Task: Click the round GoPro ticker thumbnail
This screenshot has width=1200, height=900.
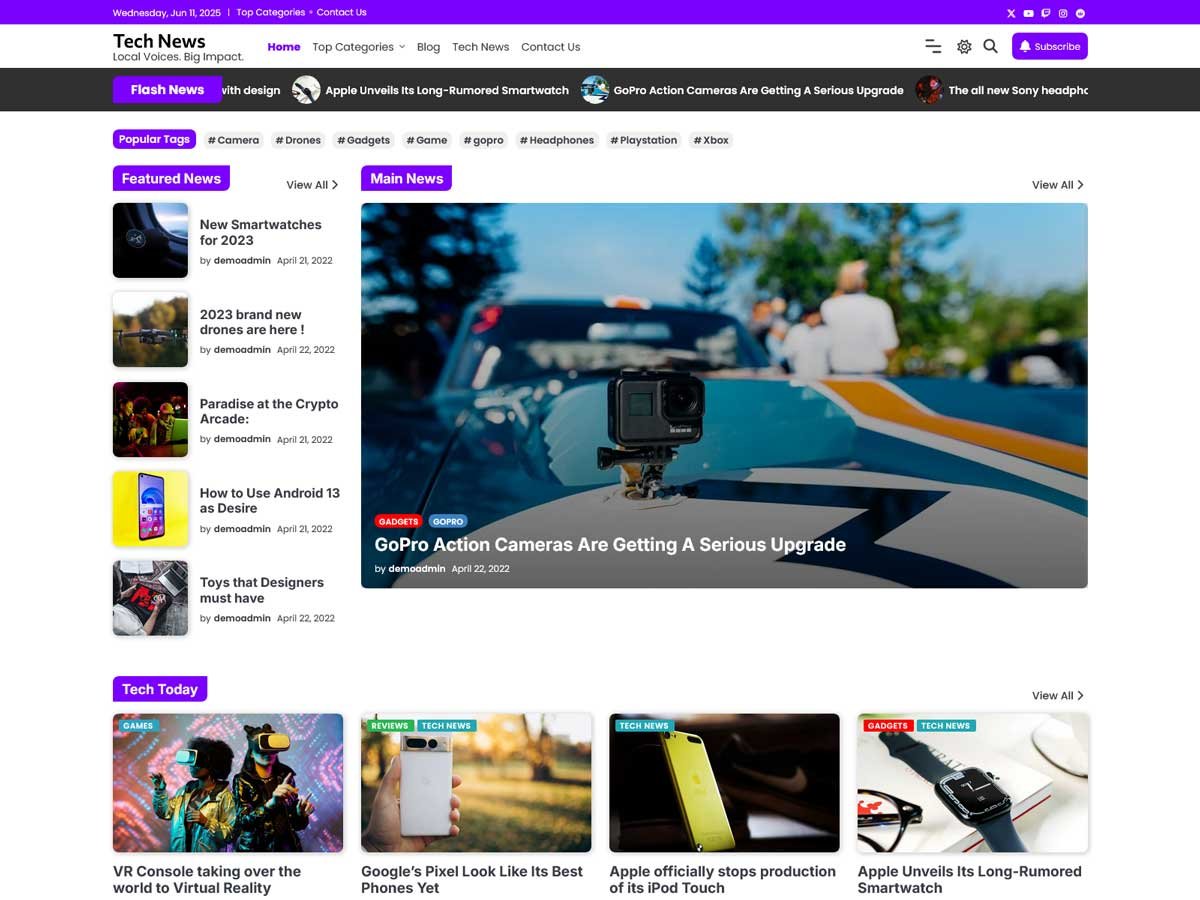Action: pyautogui.click(x=595, y=90)
